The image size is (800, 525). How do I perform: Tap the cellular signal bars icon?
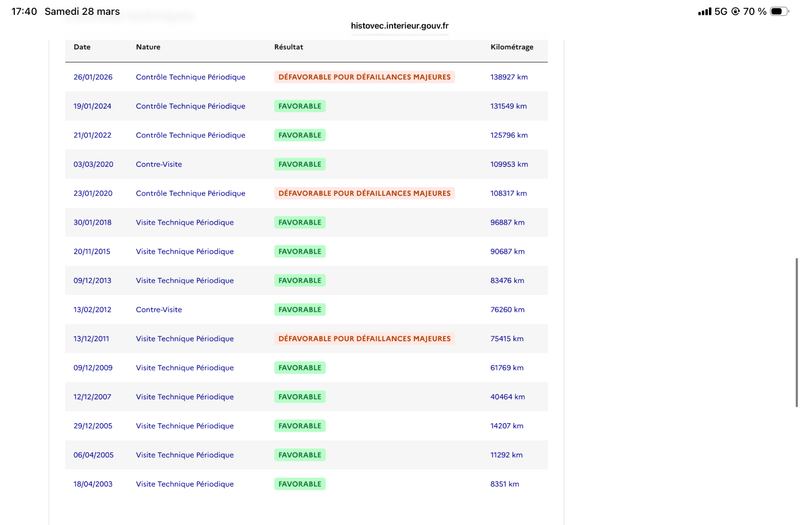coord(705,11)
